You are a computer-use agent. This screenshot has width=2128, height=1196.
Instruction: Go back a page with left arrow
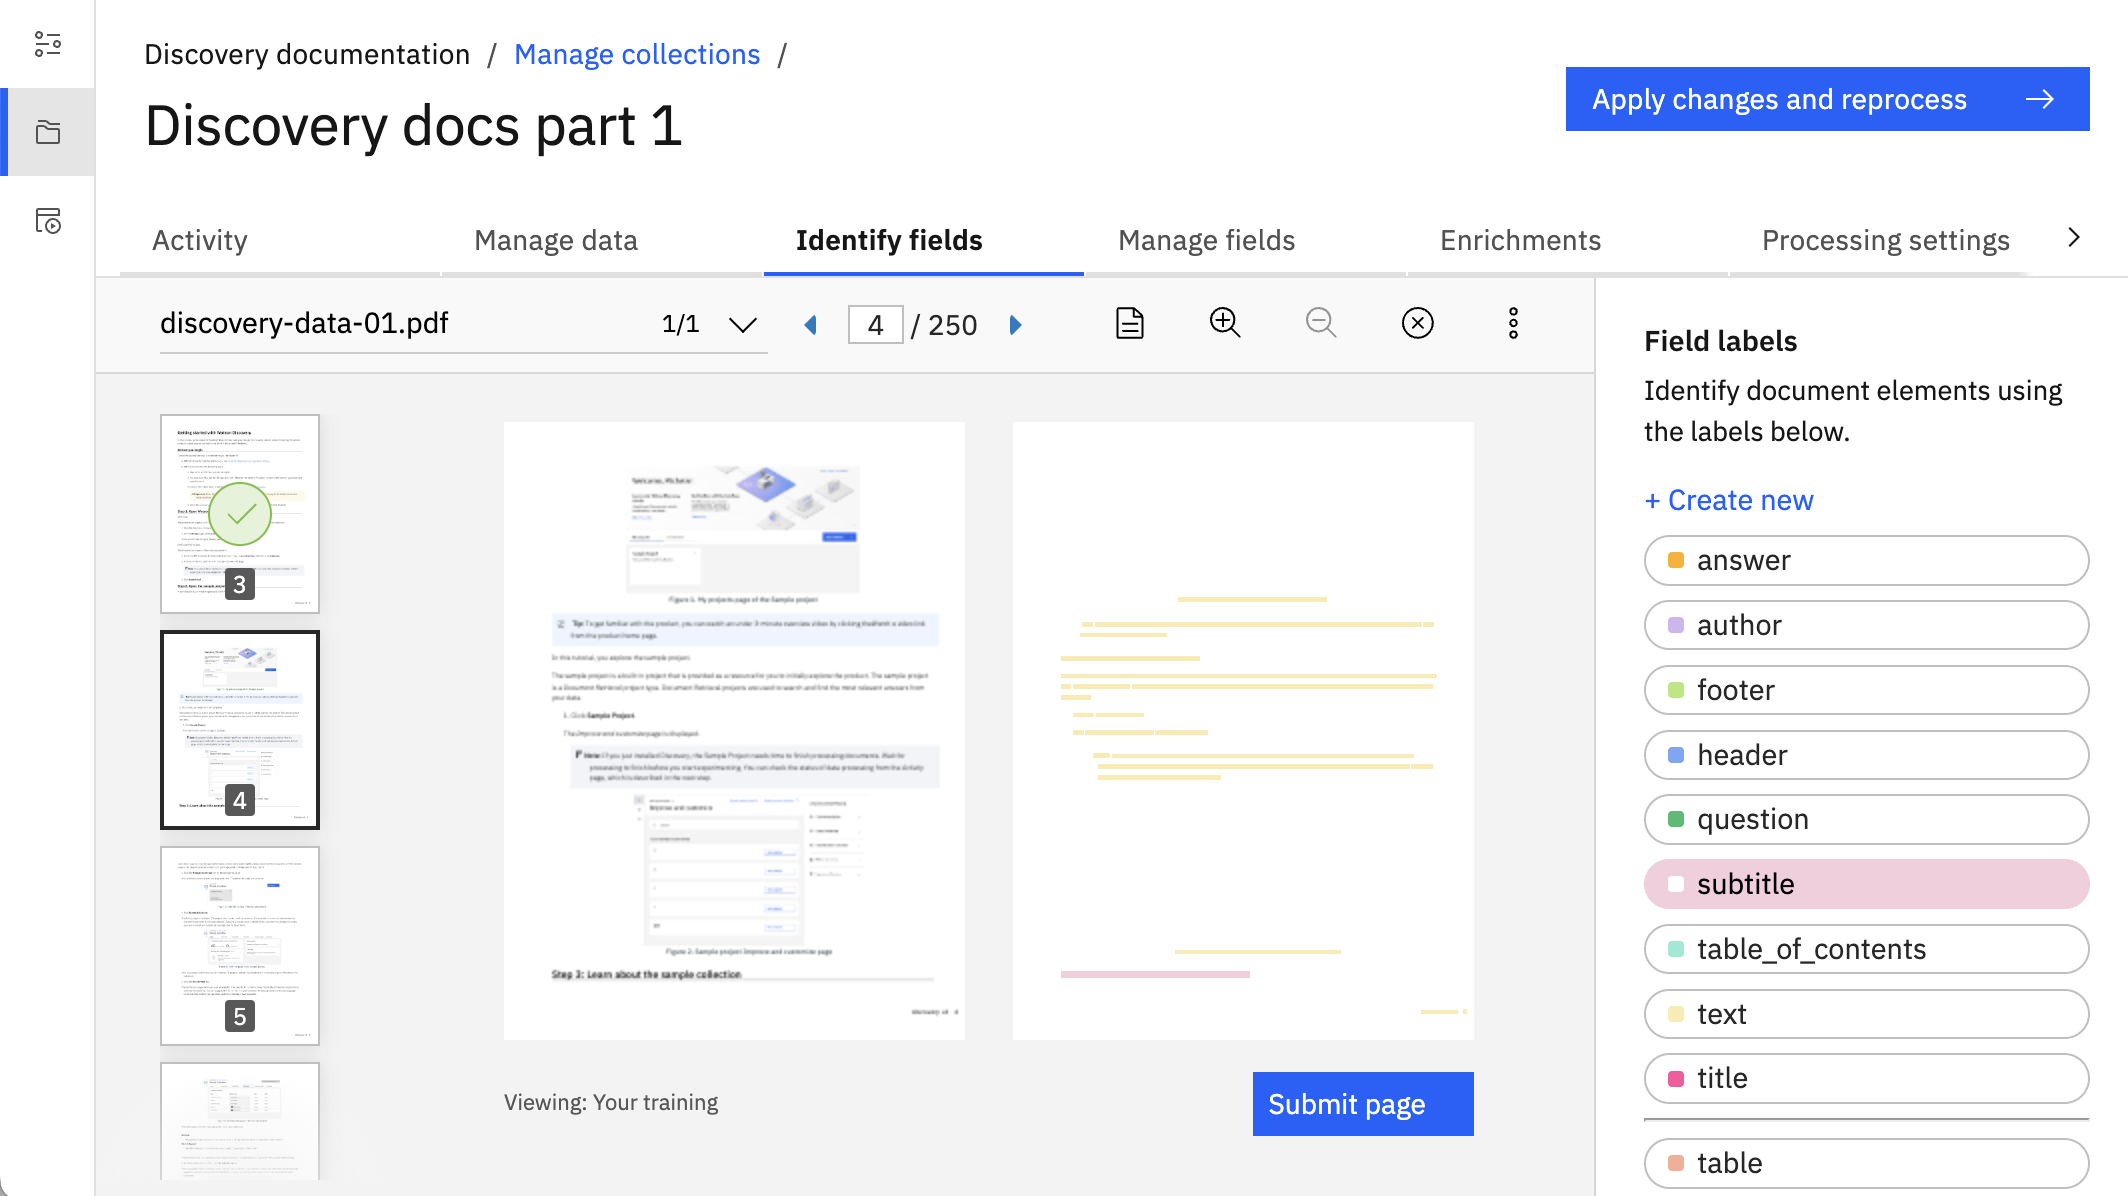point(811,324)
